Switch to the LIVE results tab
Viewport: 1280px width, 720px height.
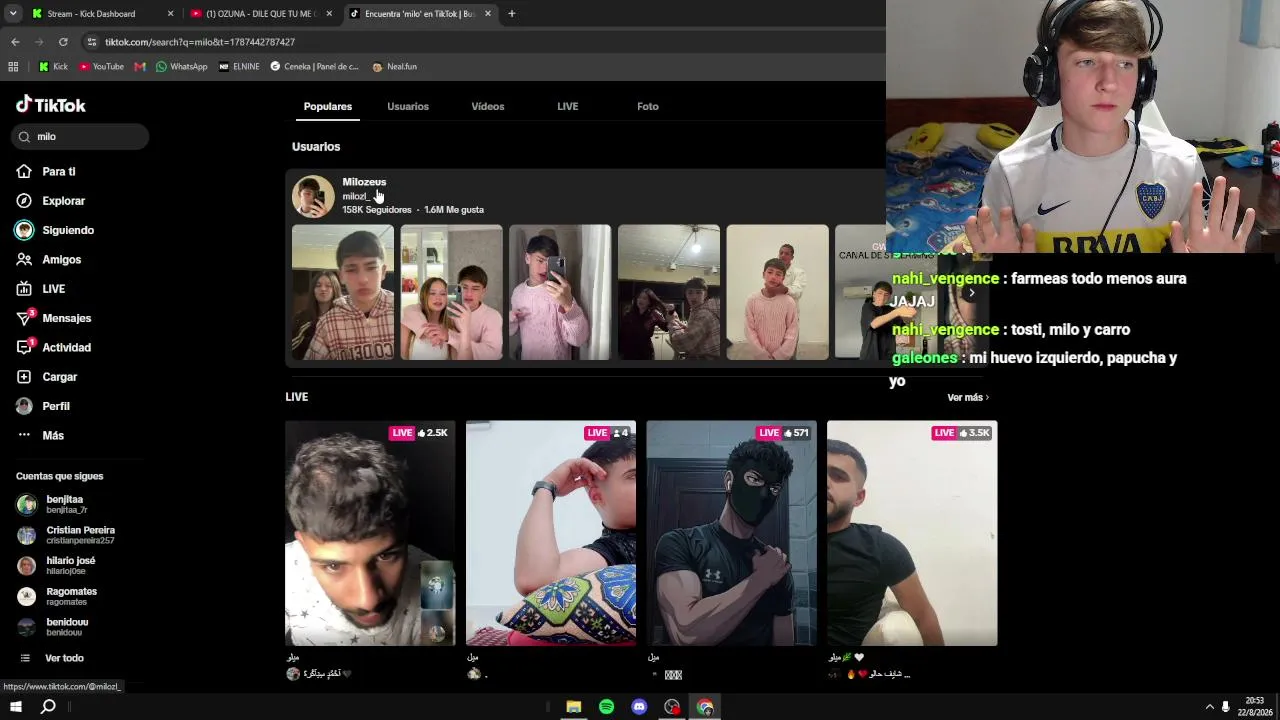click(x=568, y=106)
